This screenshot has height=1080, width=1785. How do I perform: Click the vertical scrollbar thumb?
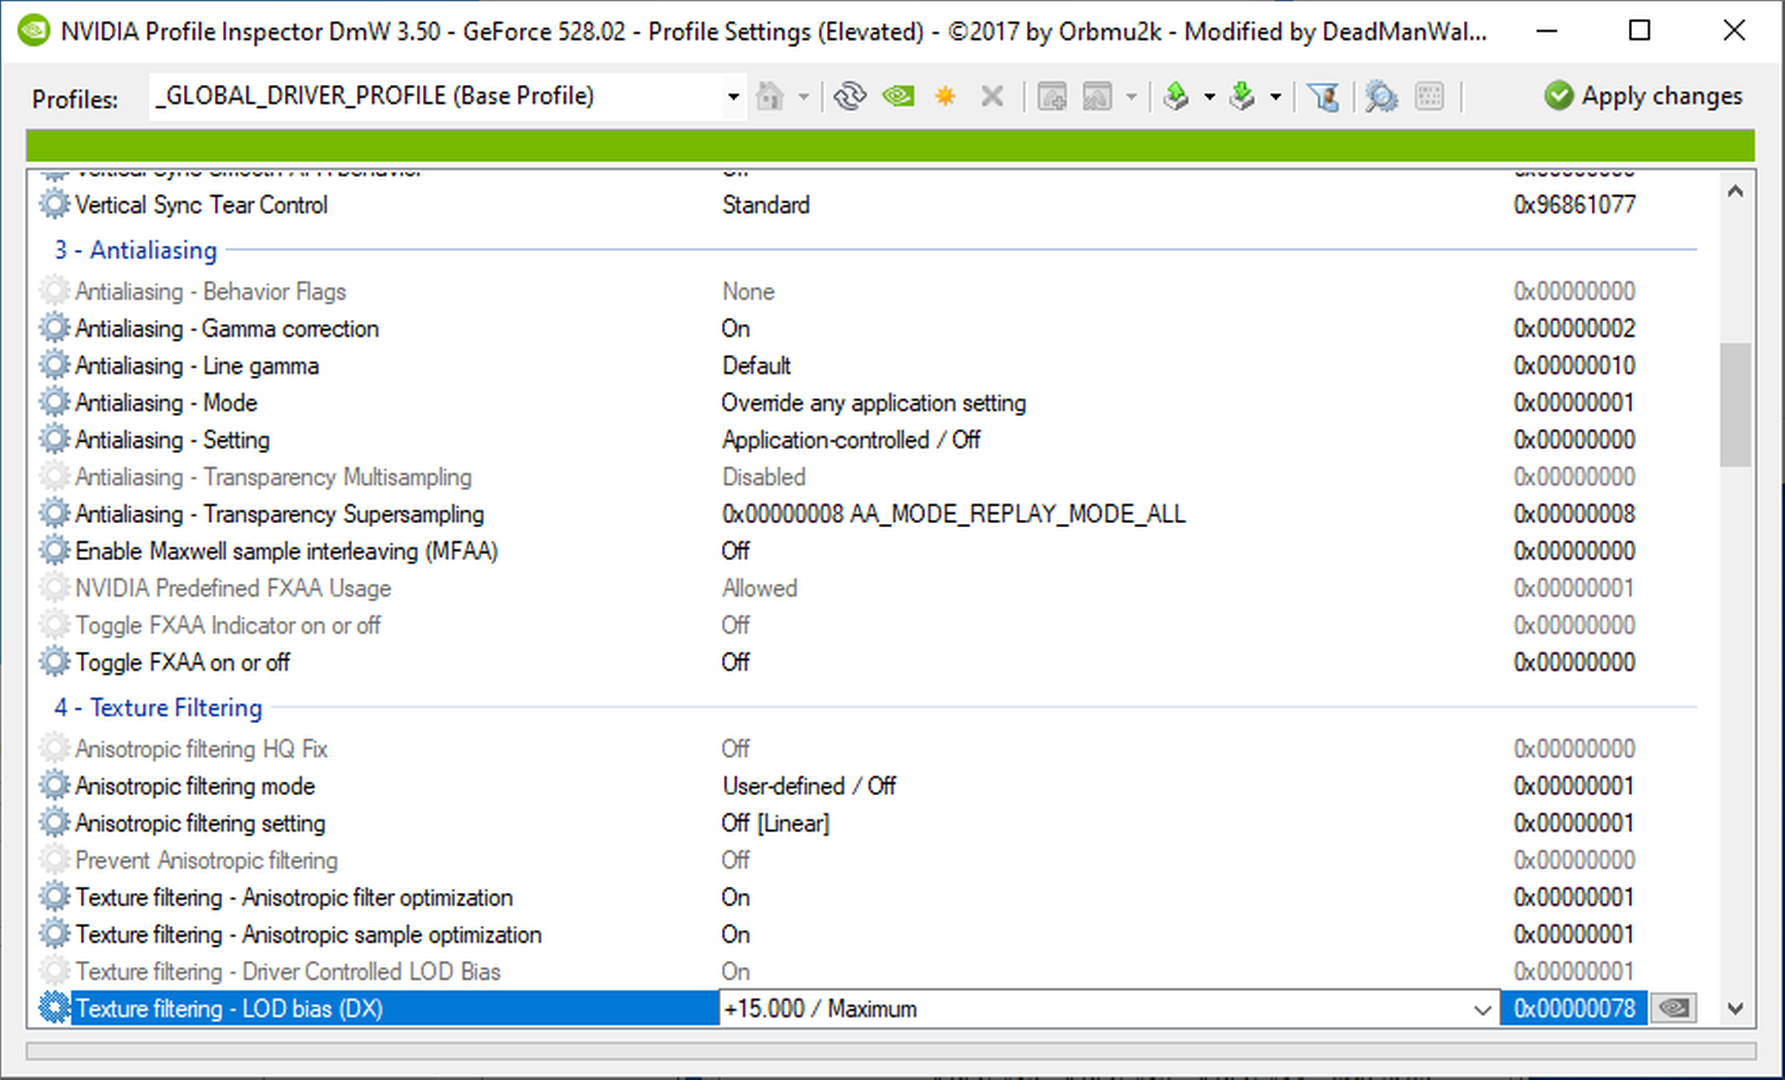[1736, 405]
